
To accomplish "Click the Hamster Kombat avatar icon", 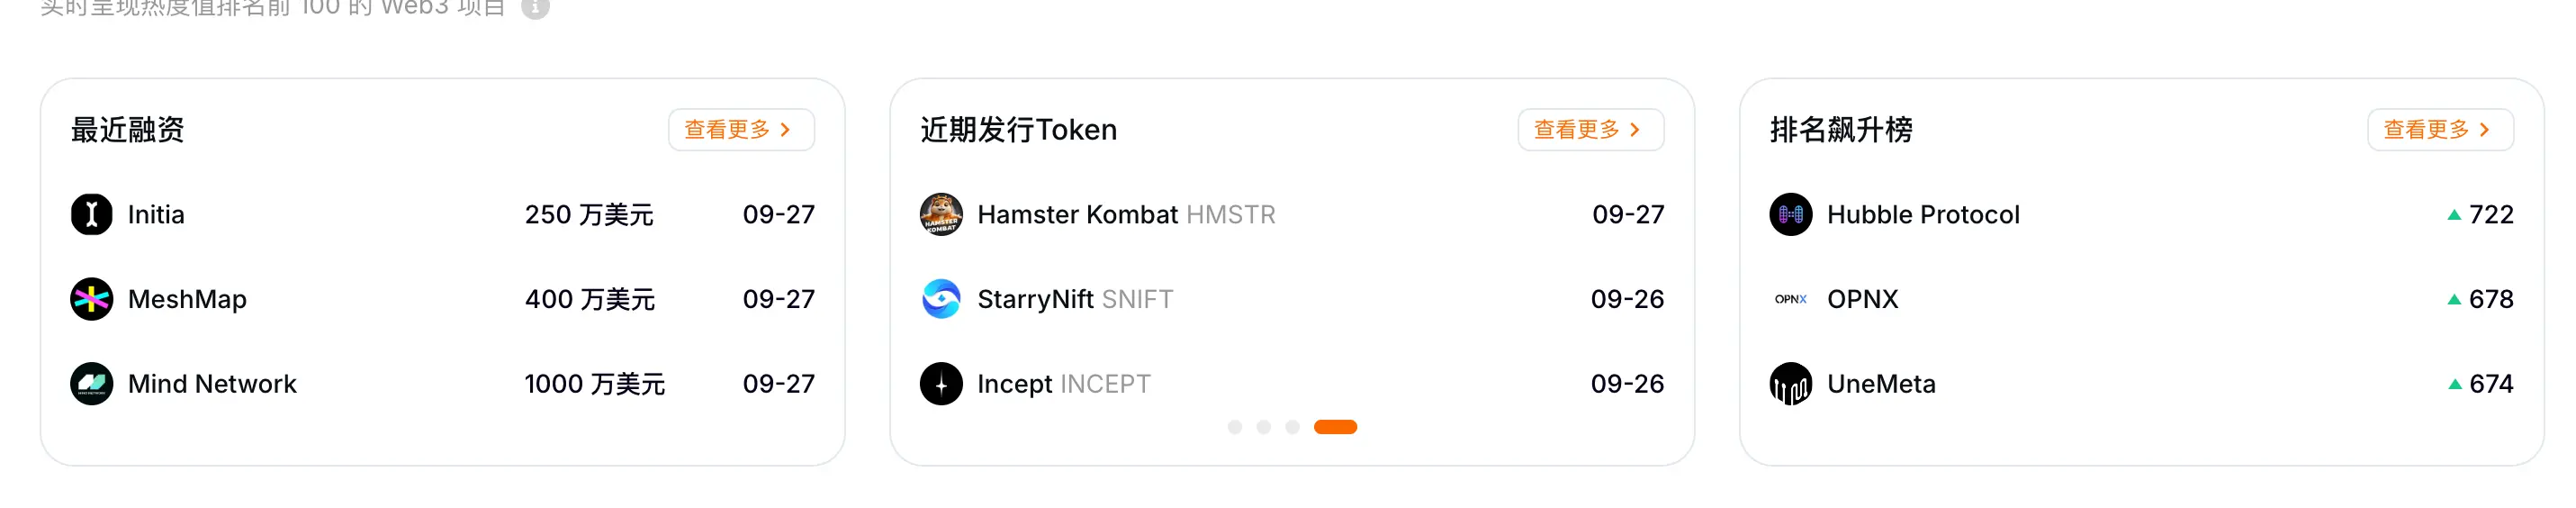I will coord(941,214).
